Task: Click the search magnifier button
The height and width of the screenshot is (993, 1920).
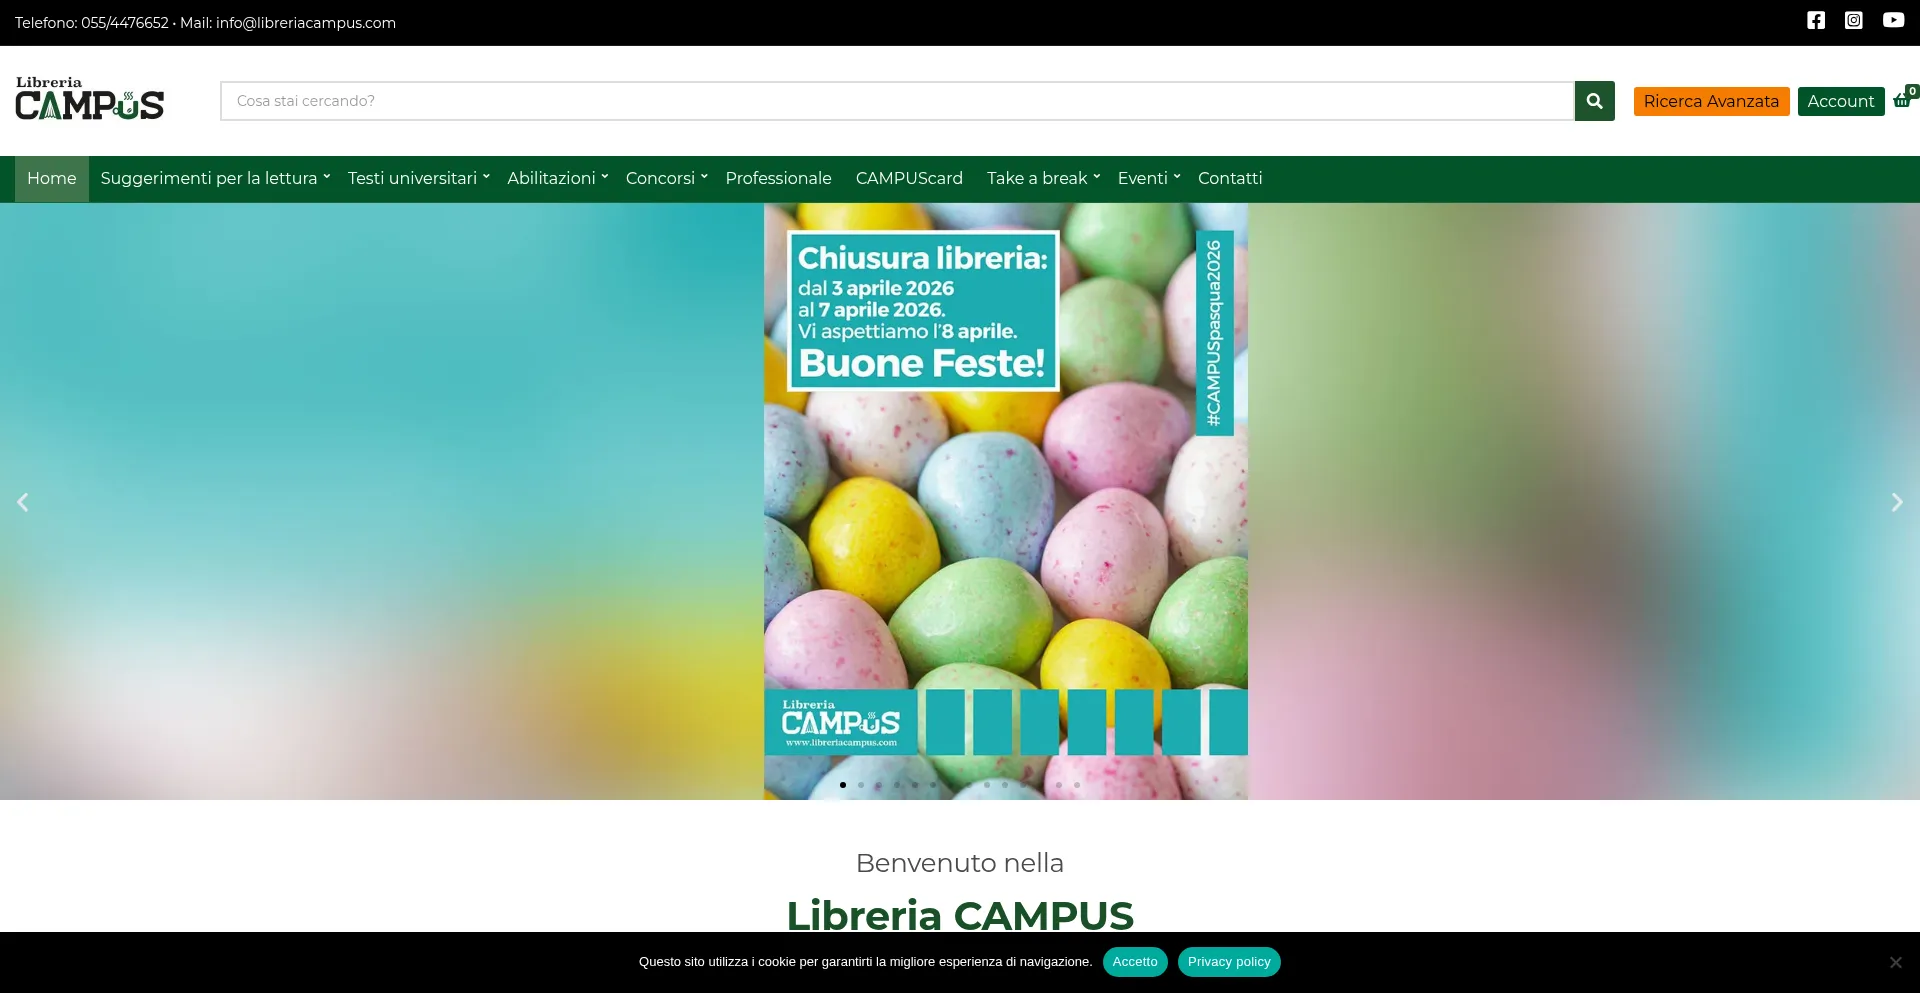Action: [x=1595, y=101]
